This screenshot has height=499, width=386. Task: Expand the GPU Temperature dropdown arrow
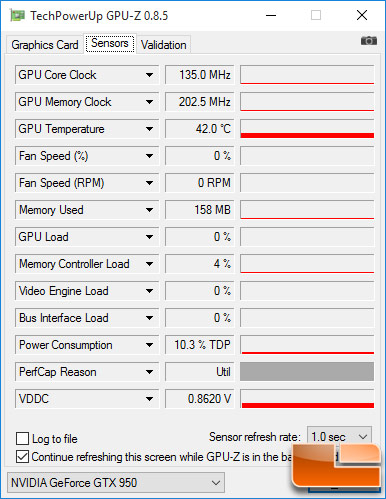click(x=149, y=129)
